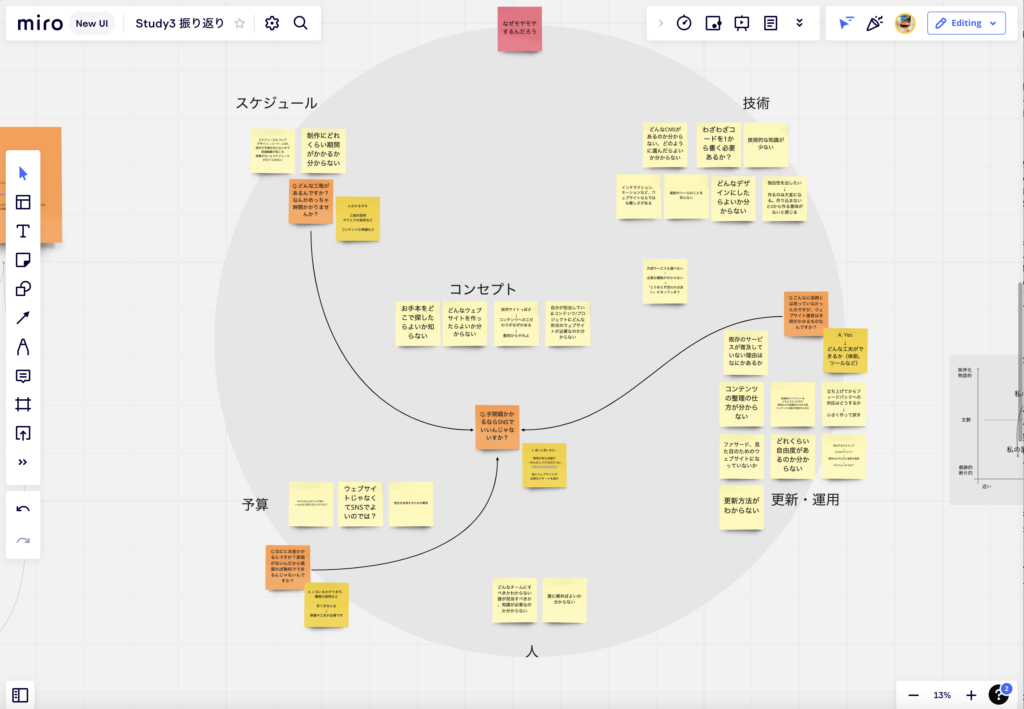
Task: Zoom out with the minus button
Action: coord(913,695)
